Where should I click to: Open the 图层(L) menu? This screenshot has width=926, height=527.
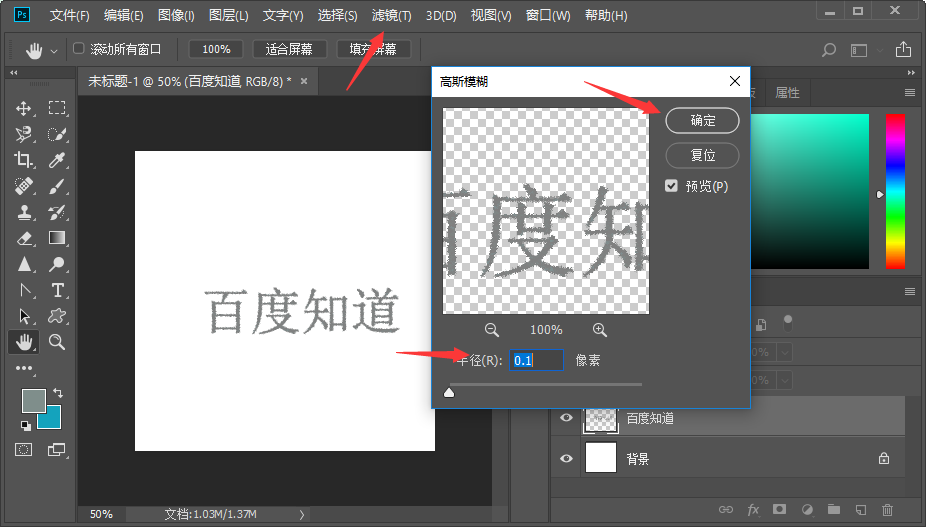(229, 15)
